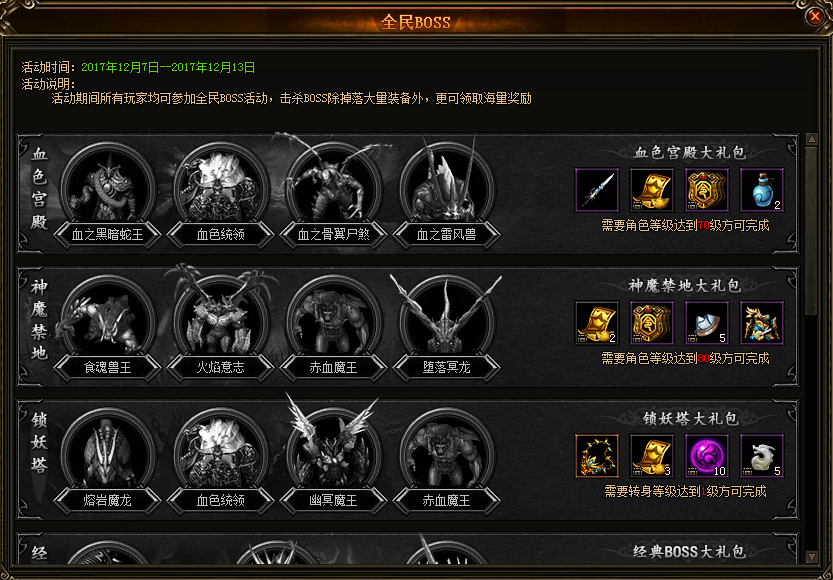Screen dimensions: 833x580
Task: Click the gold scroll in 神魔禁地 rewards
Action: point(597,323)
